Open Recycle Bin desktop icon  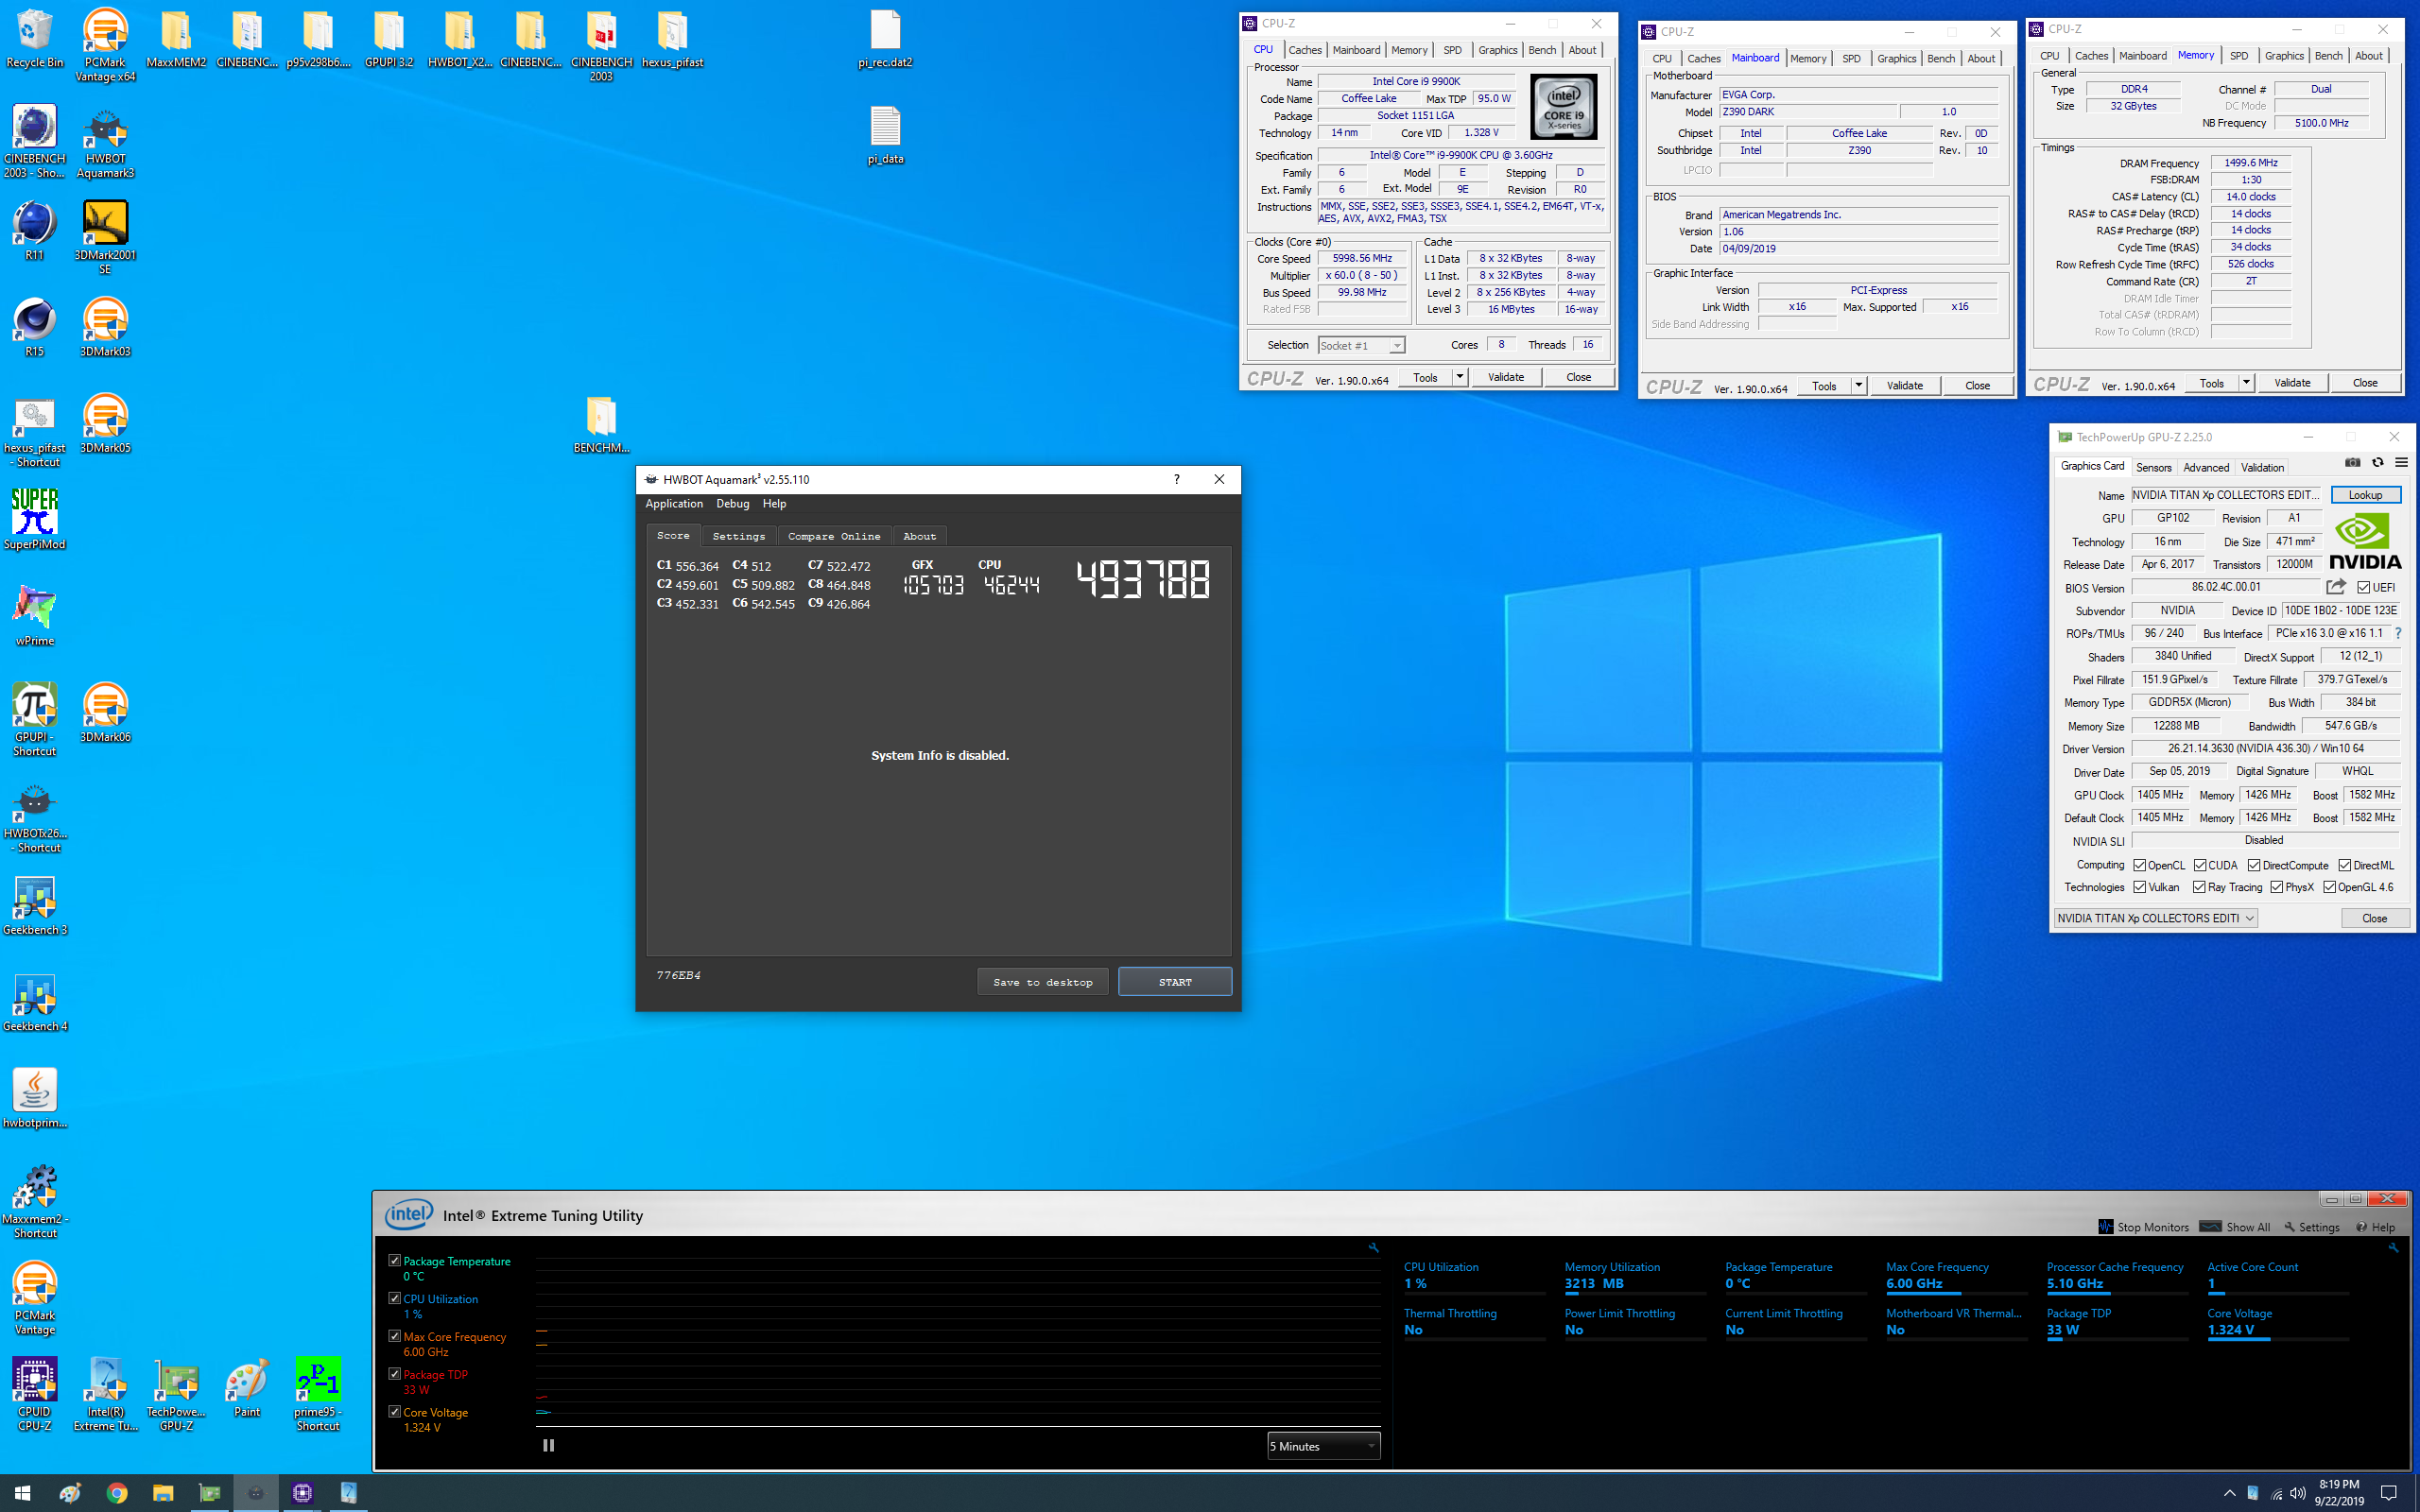34,38
